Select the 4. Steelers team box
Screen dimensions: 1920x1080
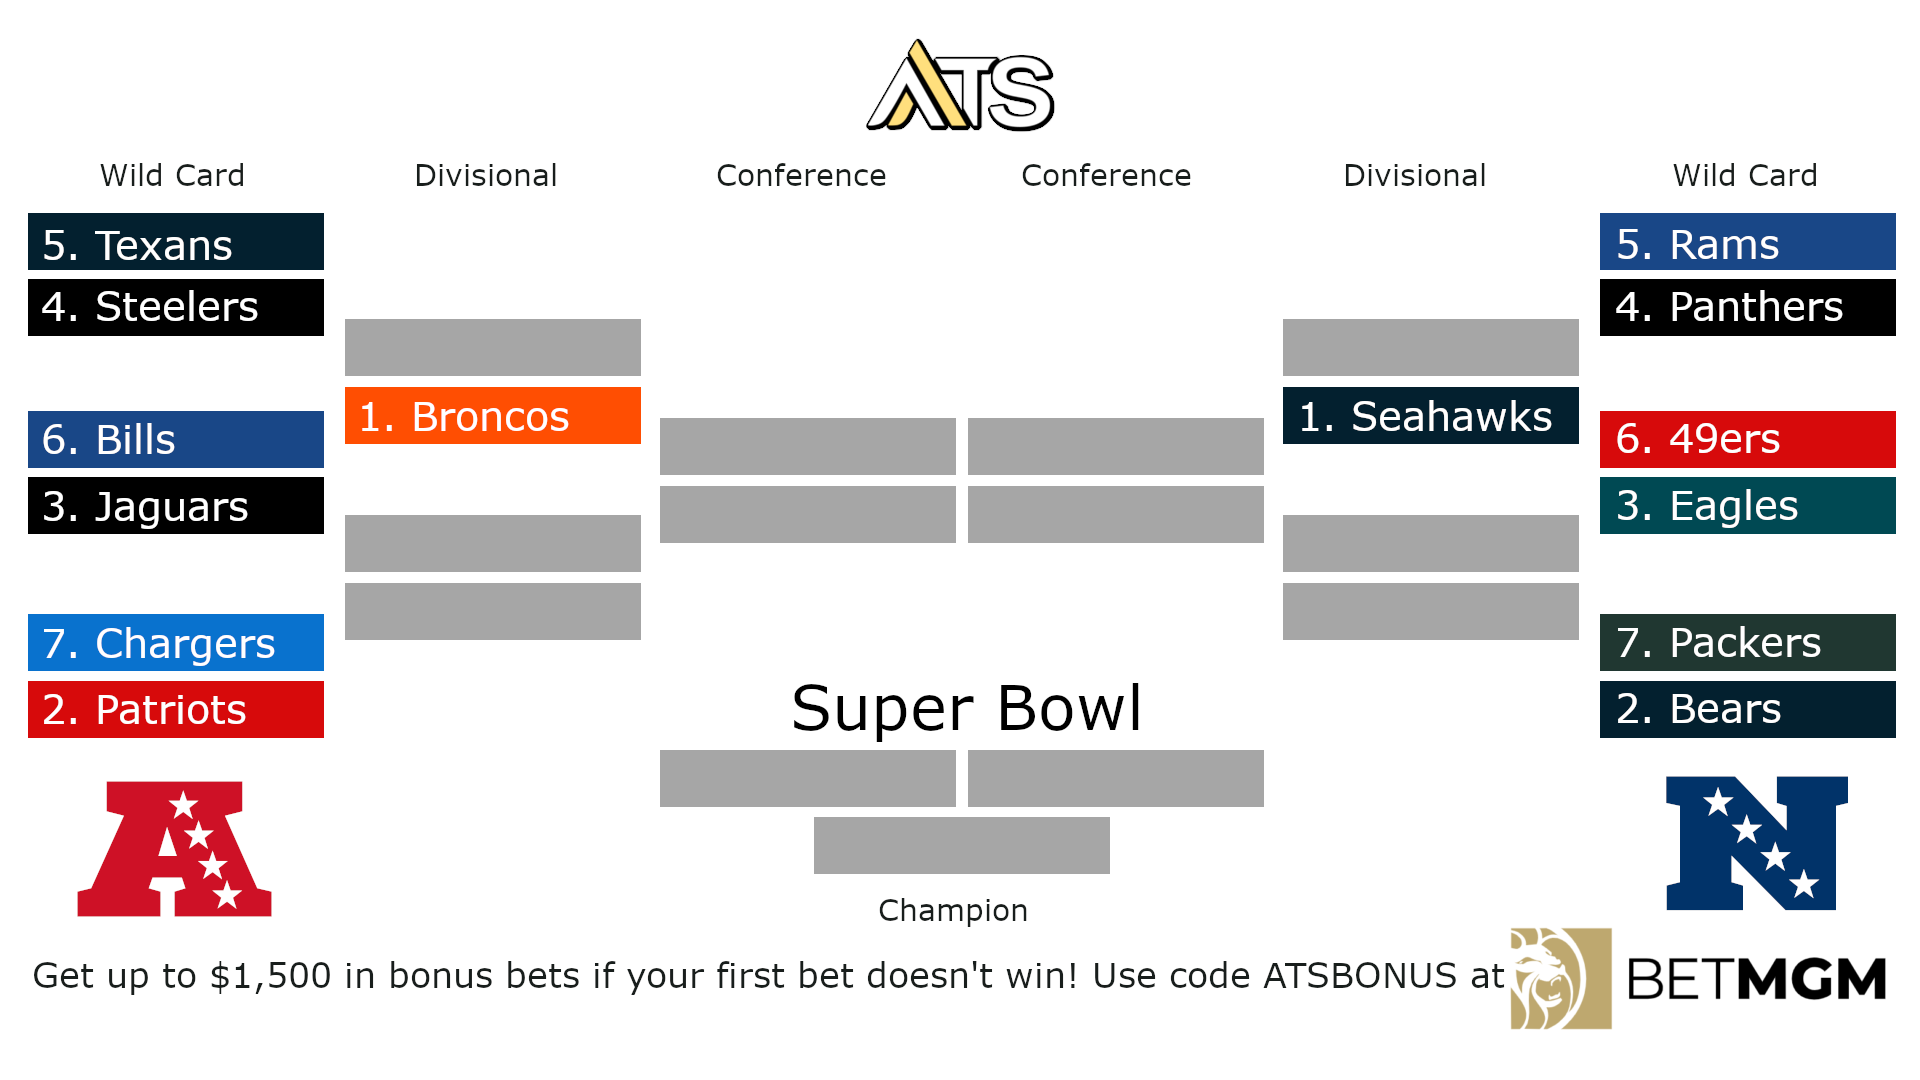176,307
